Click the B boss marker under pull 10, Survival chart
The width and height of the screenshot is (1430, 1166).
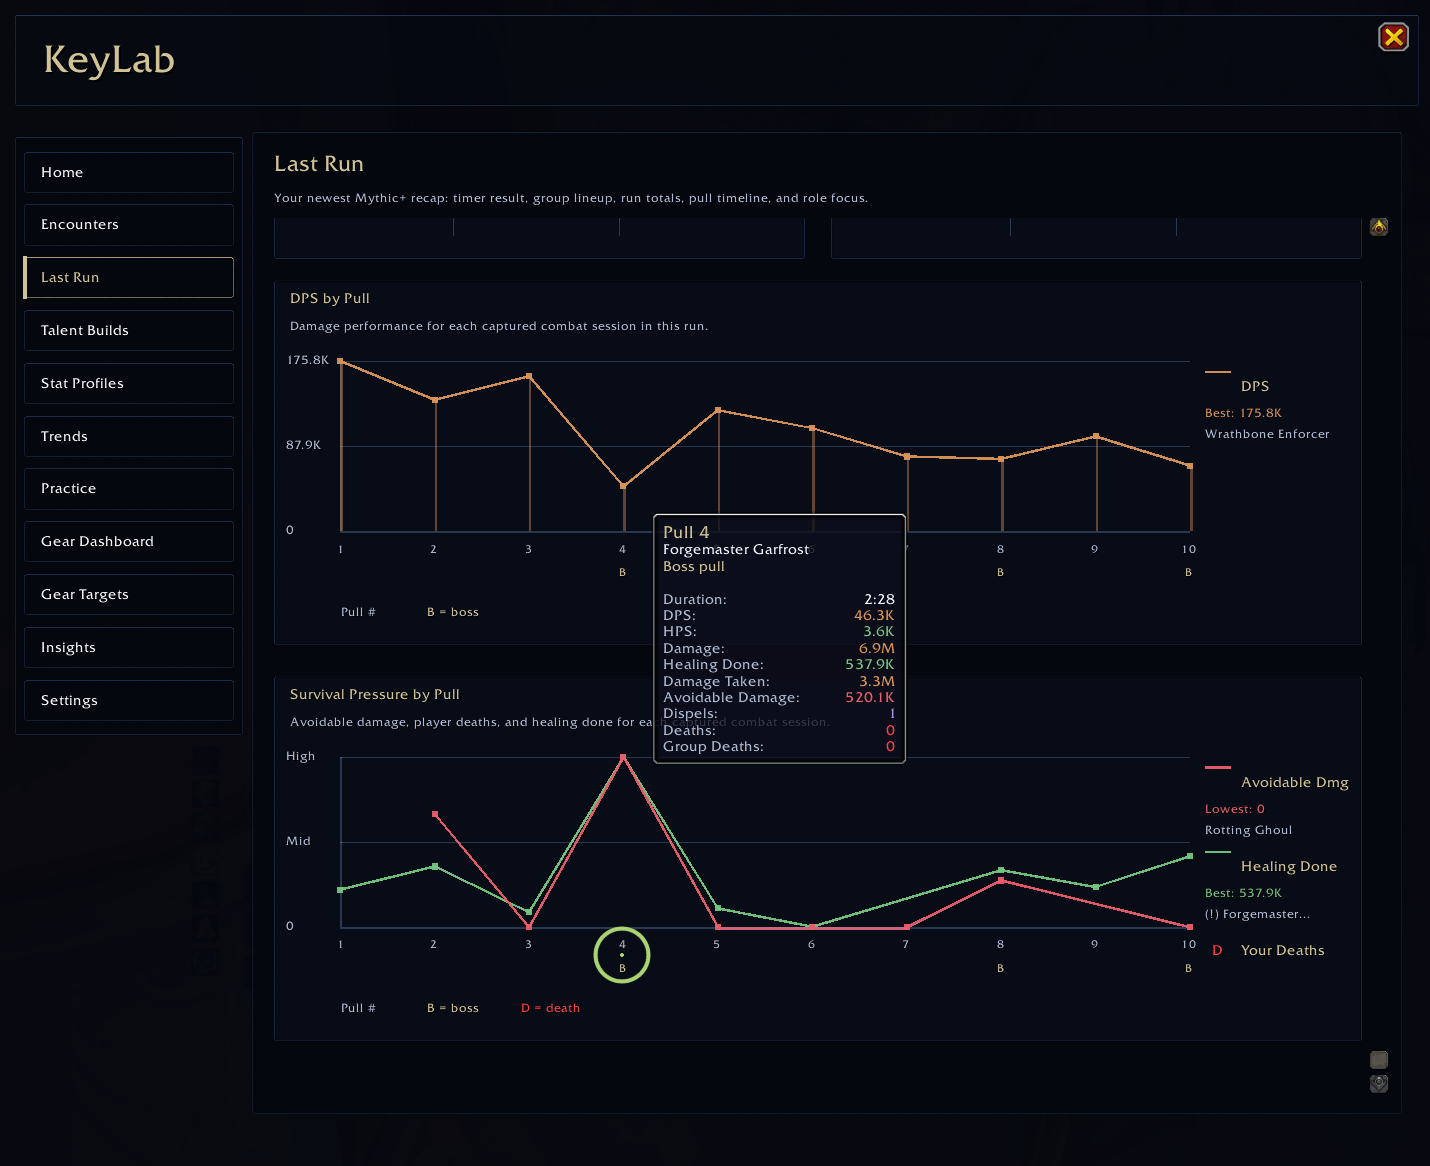pyautogui.click(x=1188, y=968)
